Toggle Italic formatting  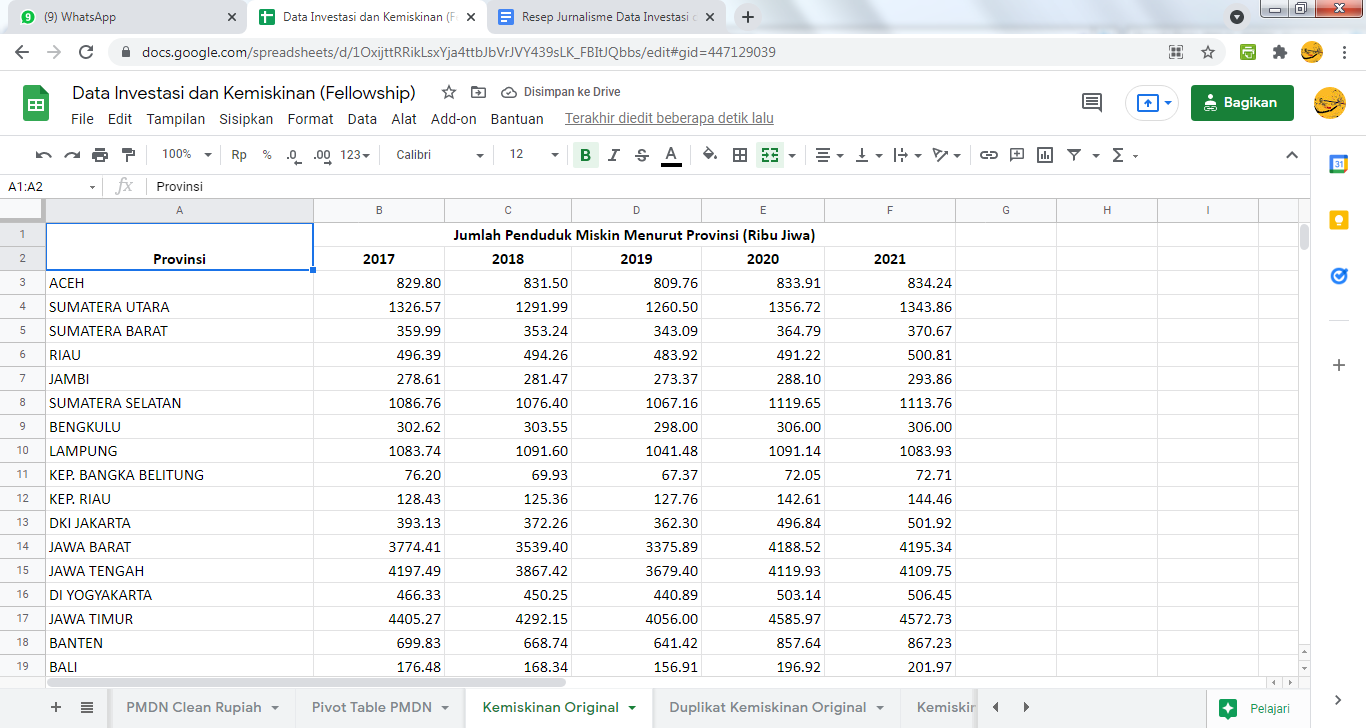[x=614, y=155]
